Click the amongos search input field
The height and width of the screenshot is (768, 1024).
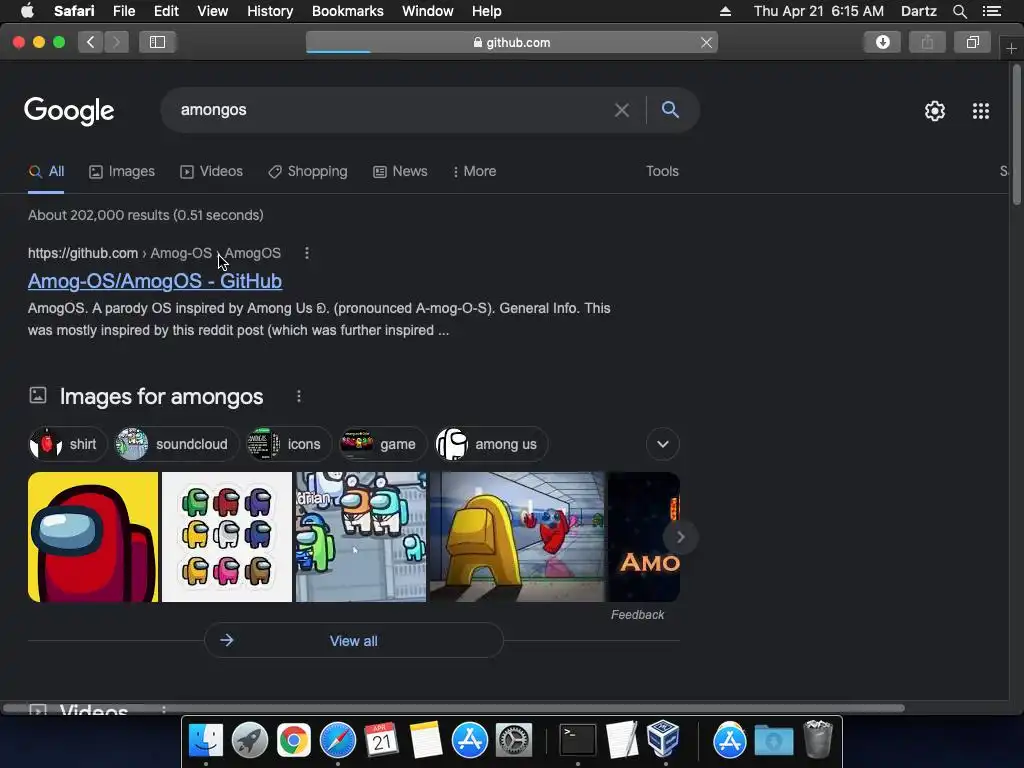[392, 110]
